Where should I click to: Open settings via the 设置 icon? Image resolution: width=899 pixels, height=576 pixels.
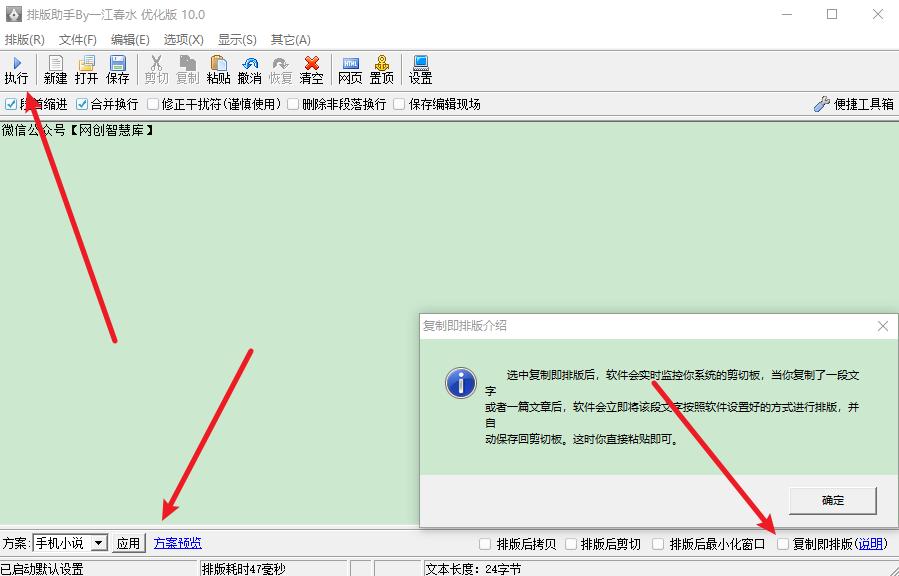(x=419, y=68)
